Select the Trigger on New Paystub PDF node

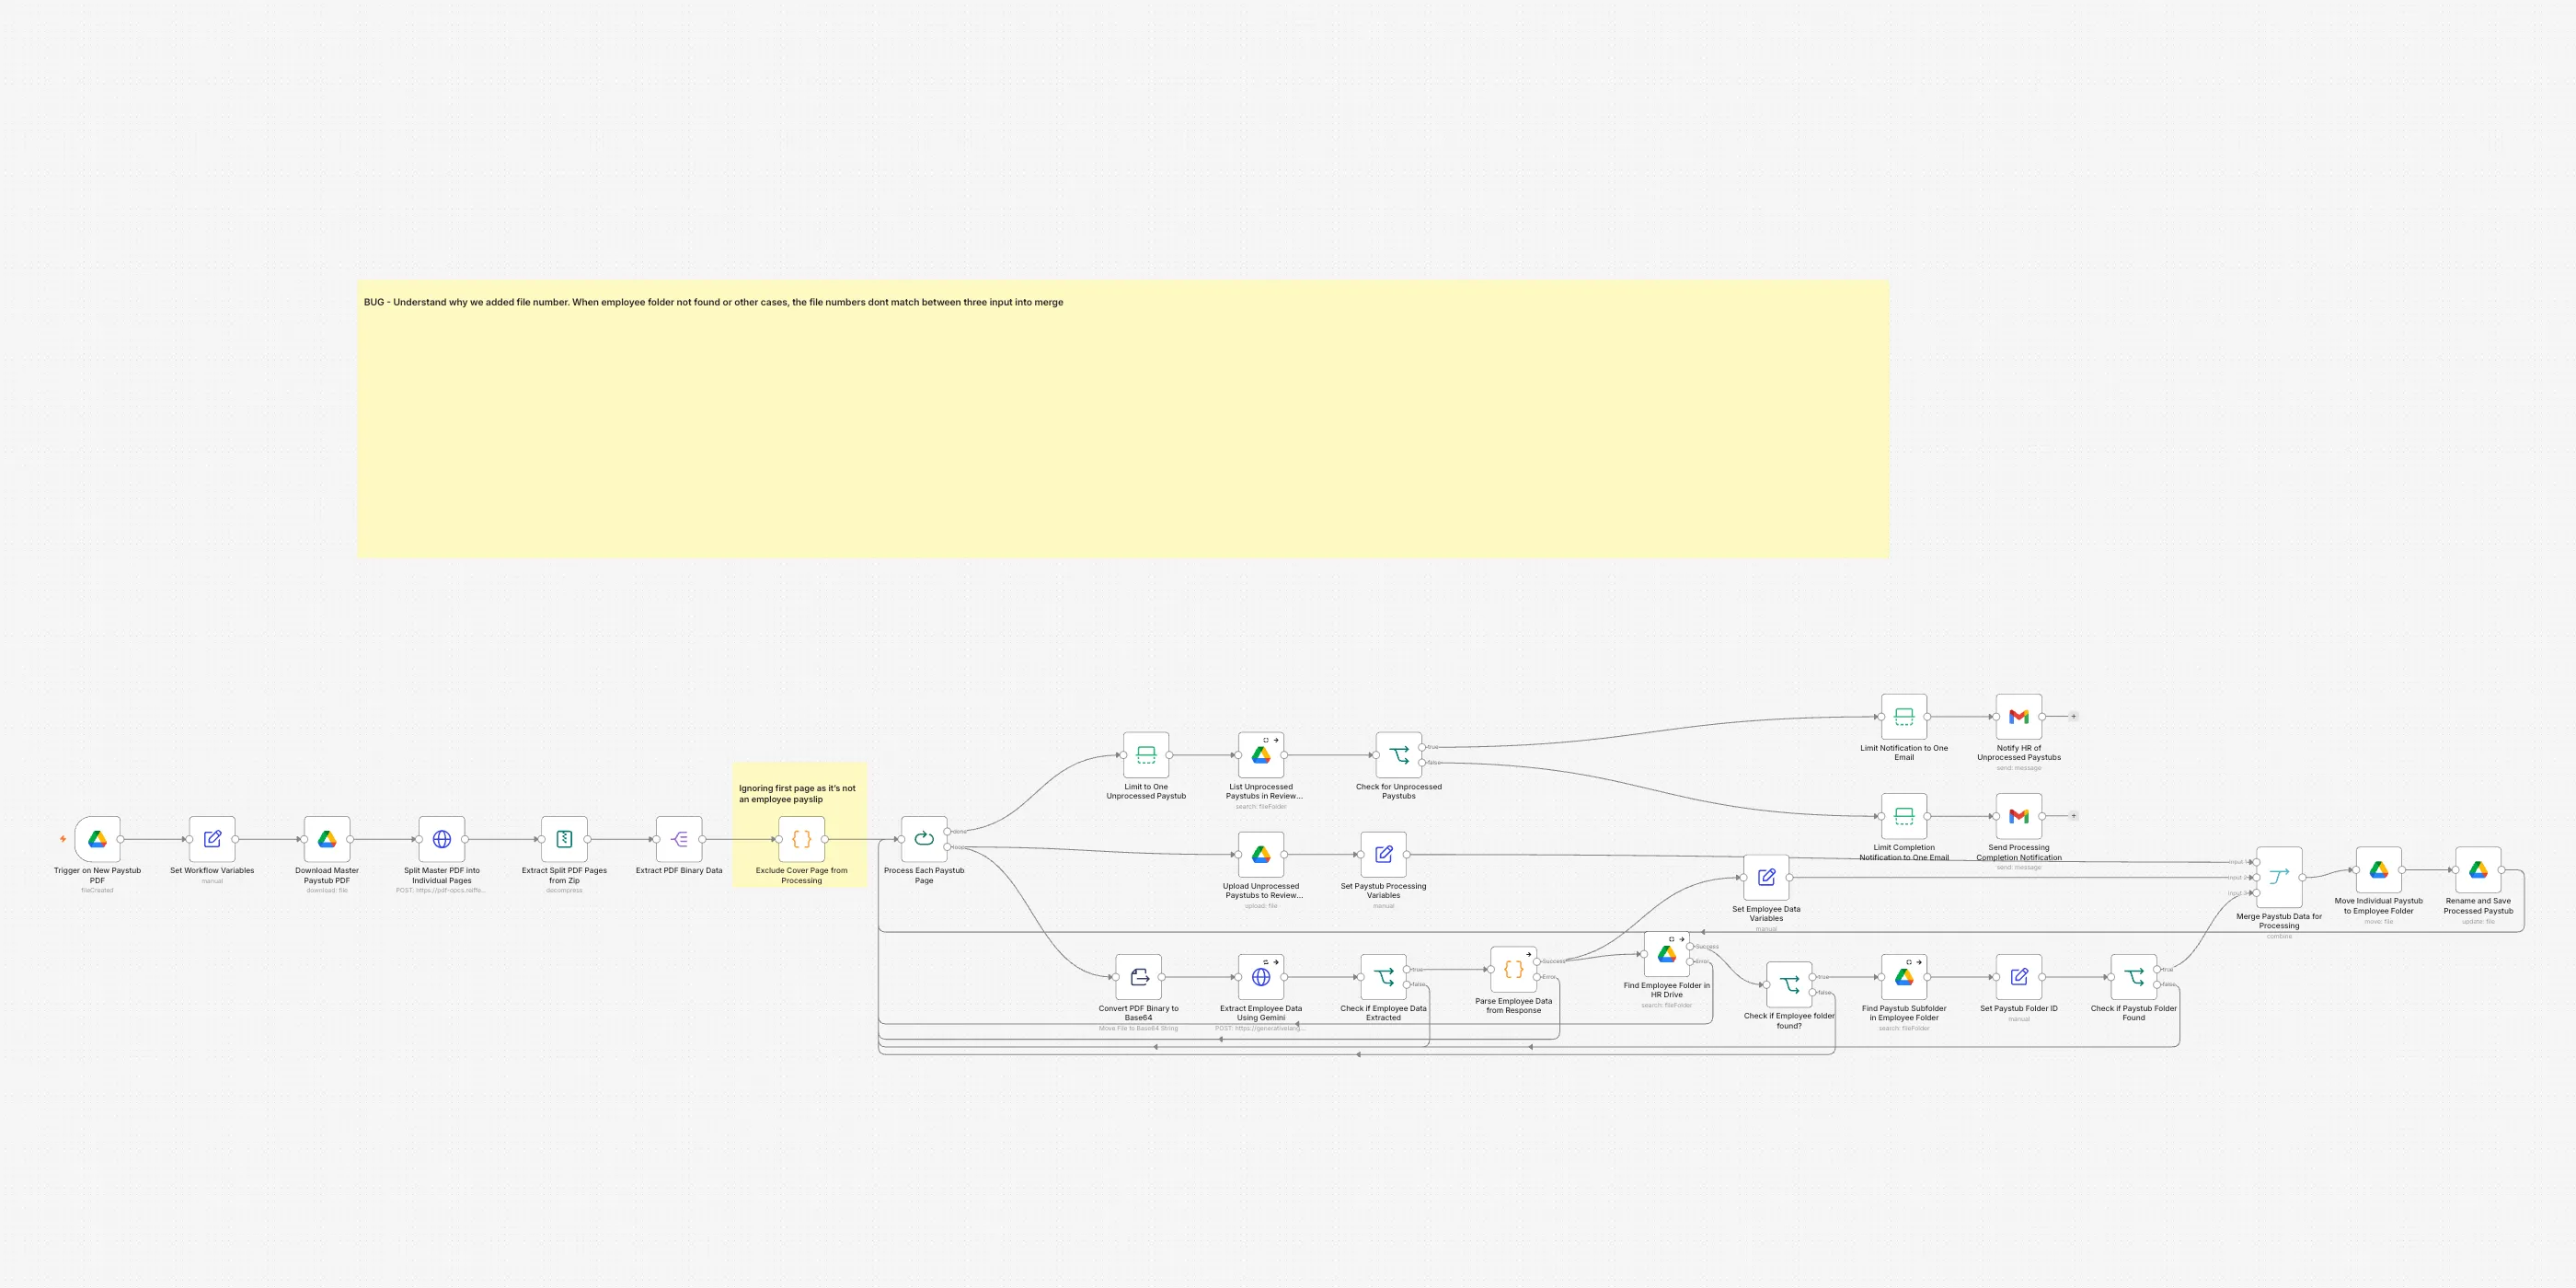(x=97, y=839)
